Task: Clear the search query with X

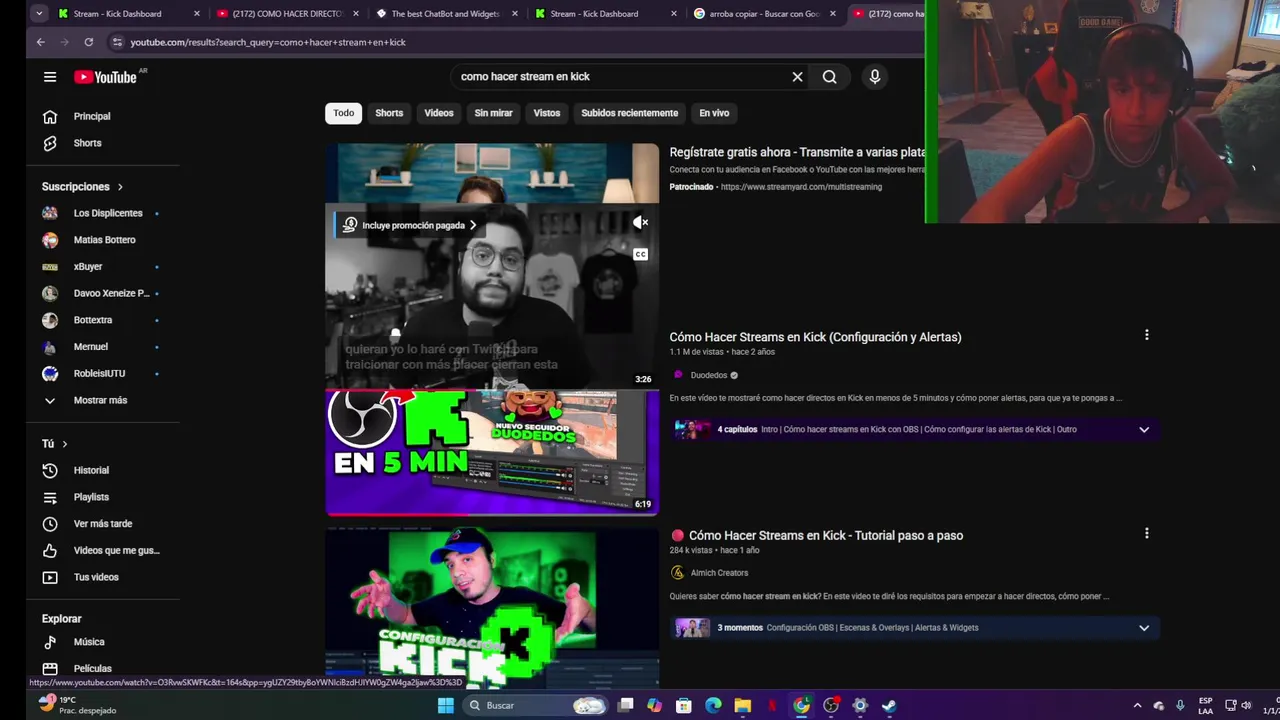Action: coord(797,77)
